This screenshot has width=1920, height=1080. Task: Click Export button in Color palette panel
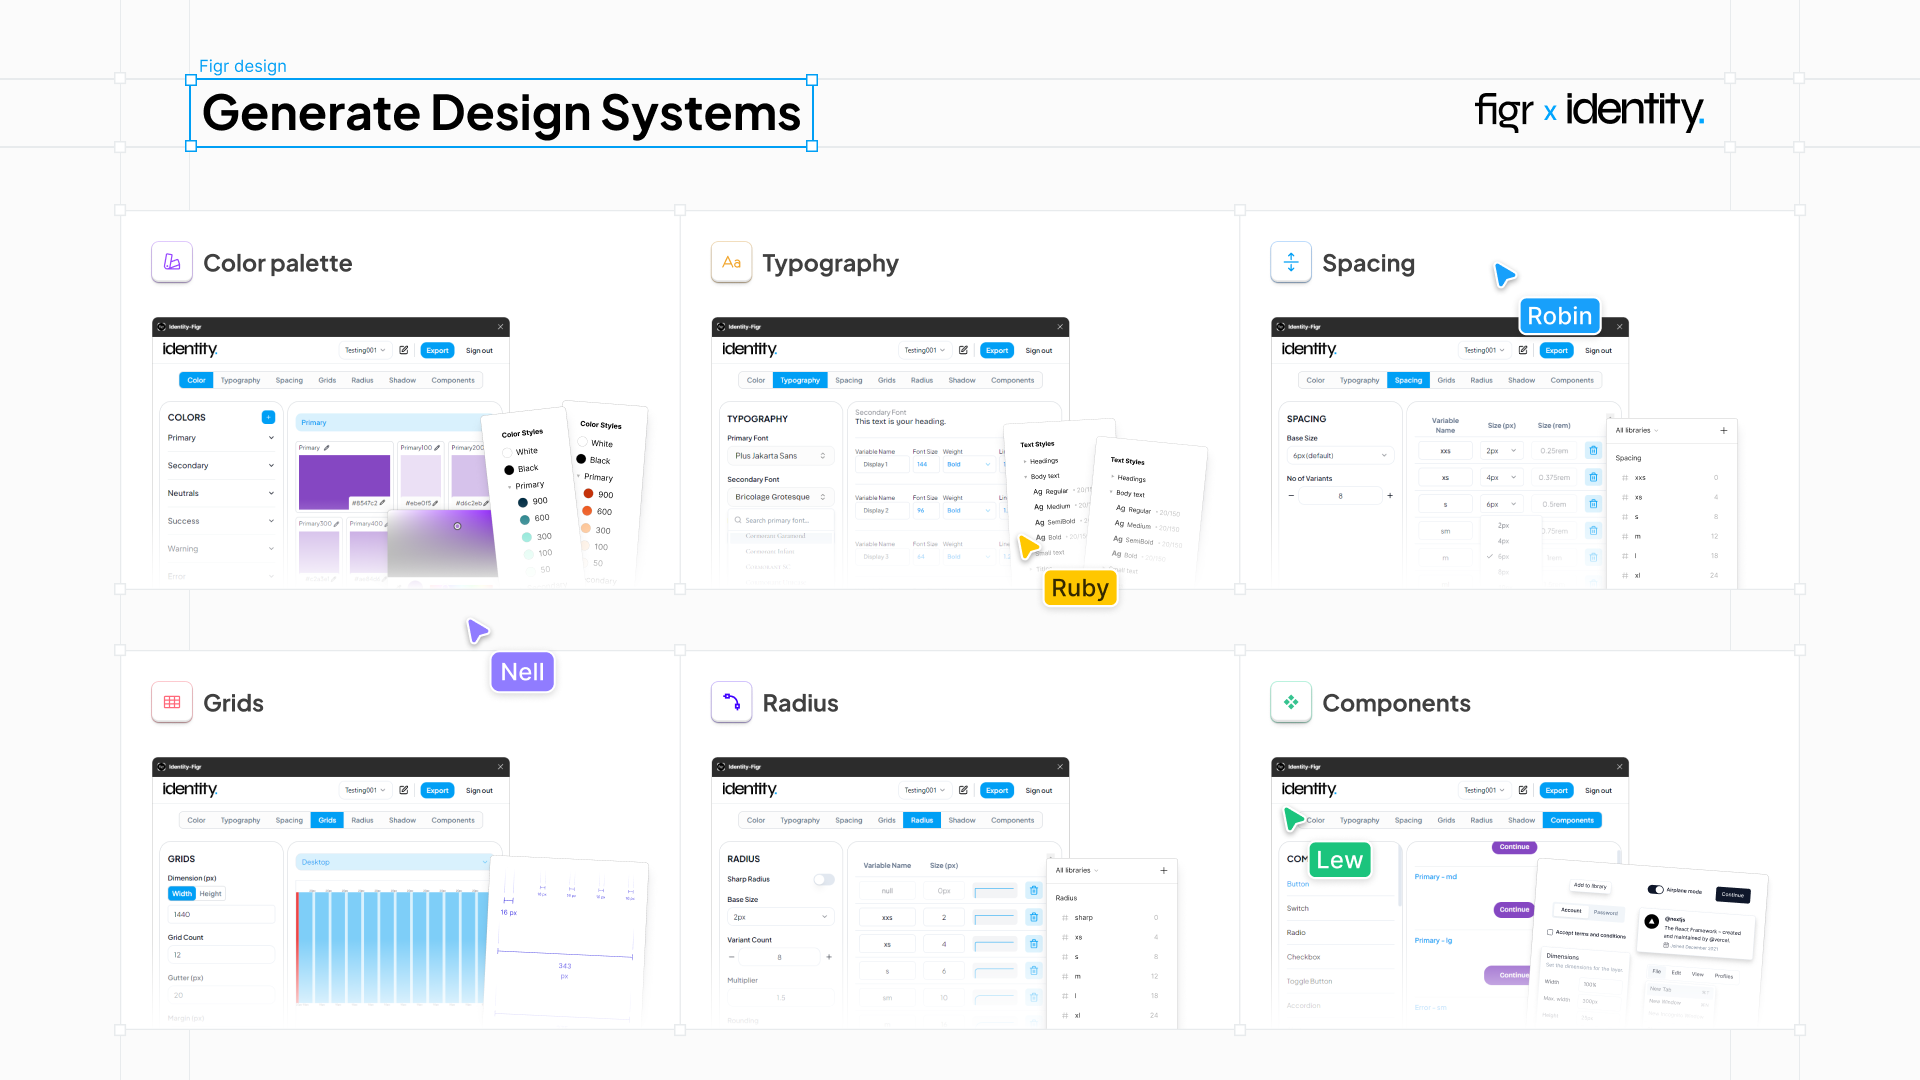(435, 349)
